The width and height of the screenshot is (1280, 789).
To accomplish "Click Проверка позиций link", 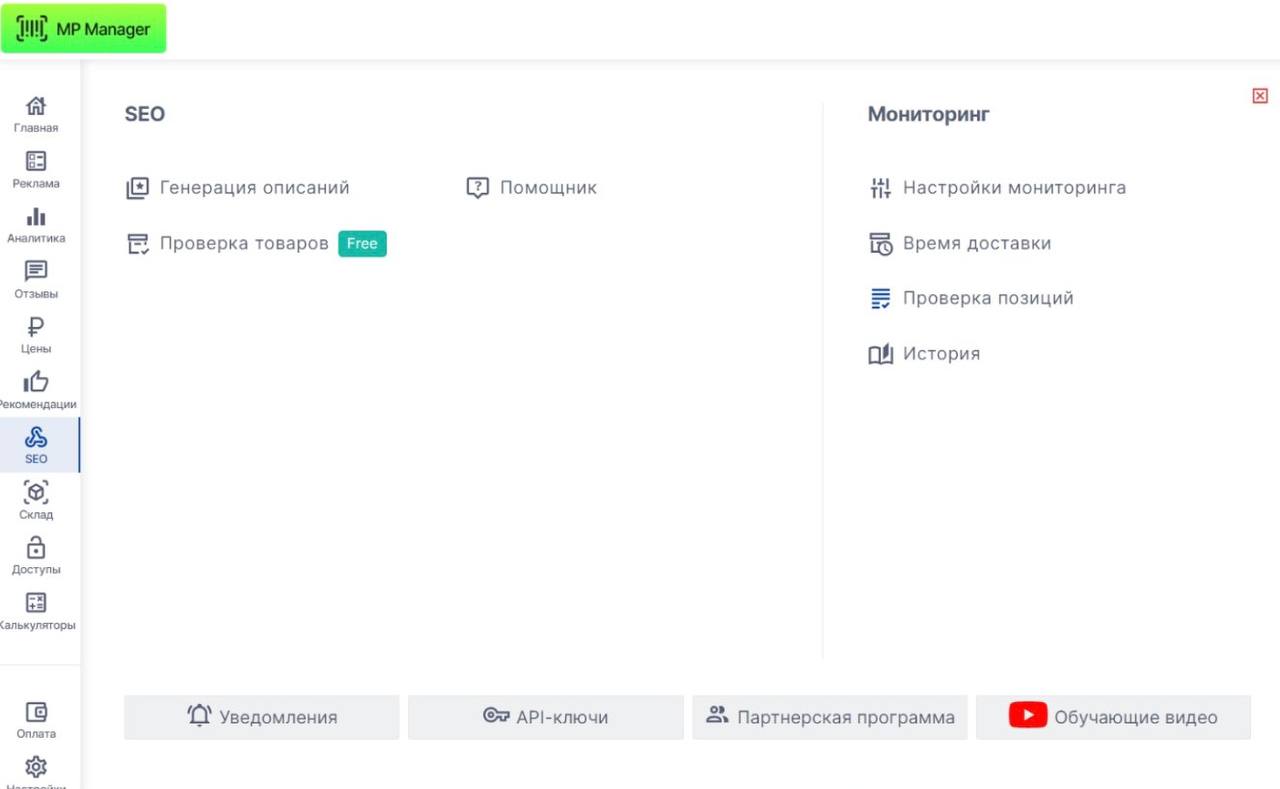I will pos(987,298).
